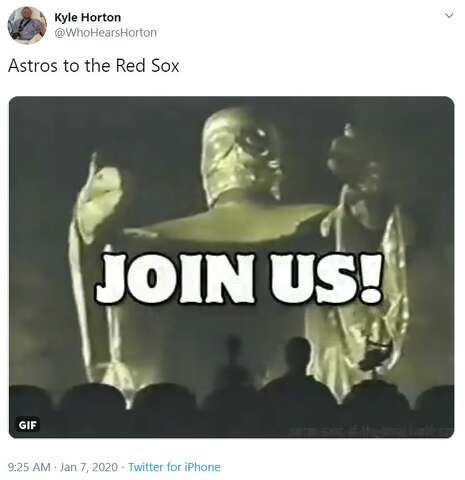Screen dimensions: 465x480
Task: Expand the tweet options chevron menu
Action: [449, 15]
